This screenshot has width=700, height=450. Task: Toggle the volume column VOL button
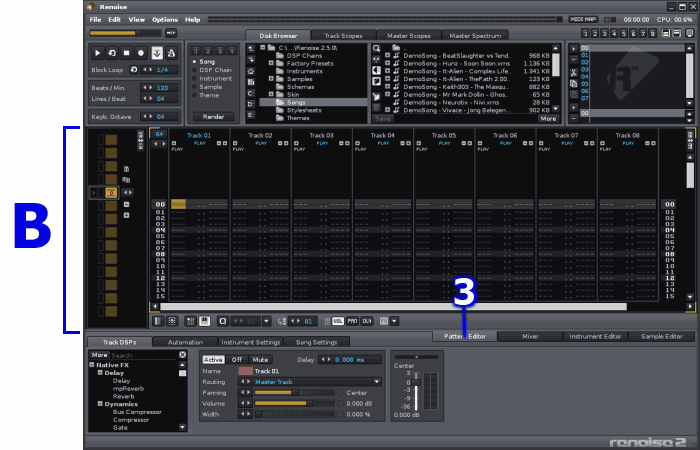tap(338, 321)
